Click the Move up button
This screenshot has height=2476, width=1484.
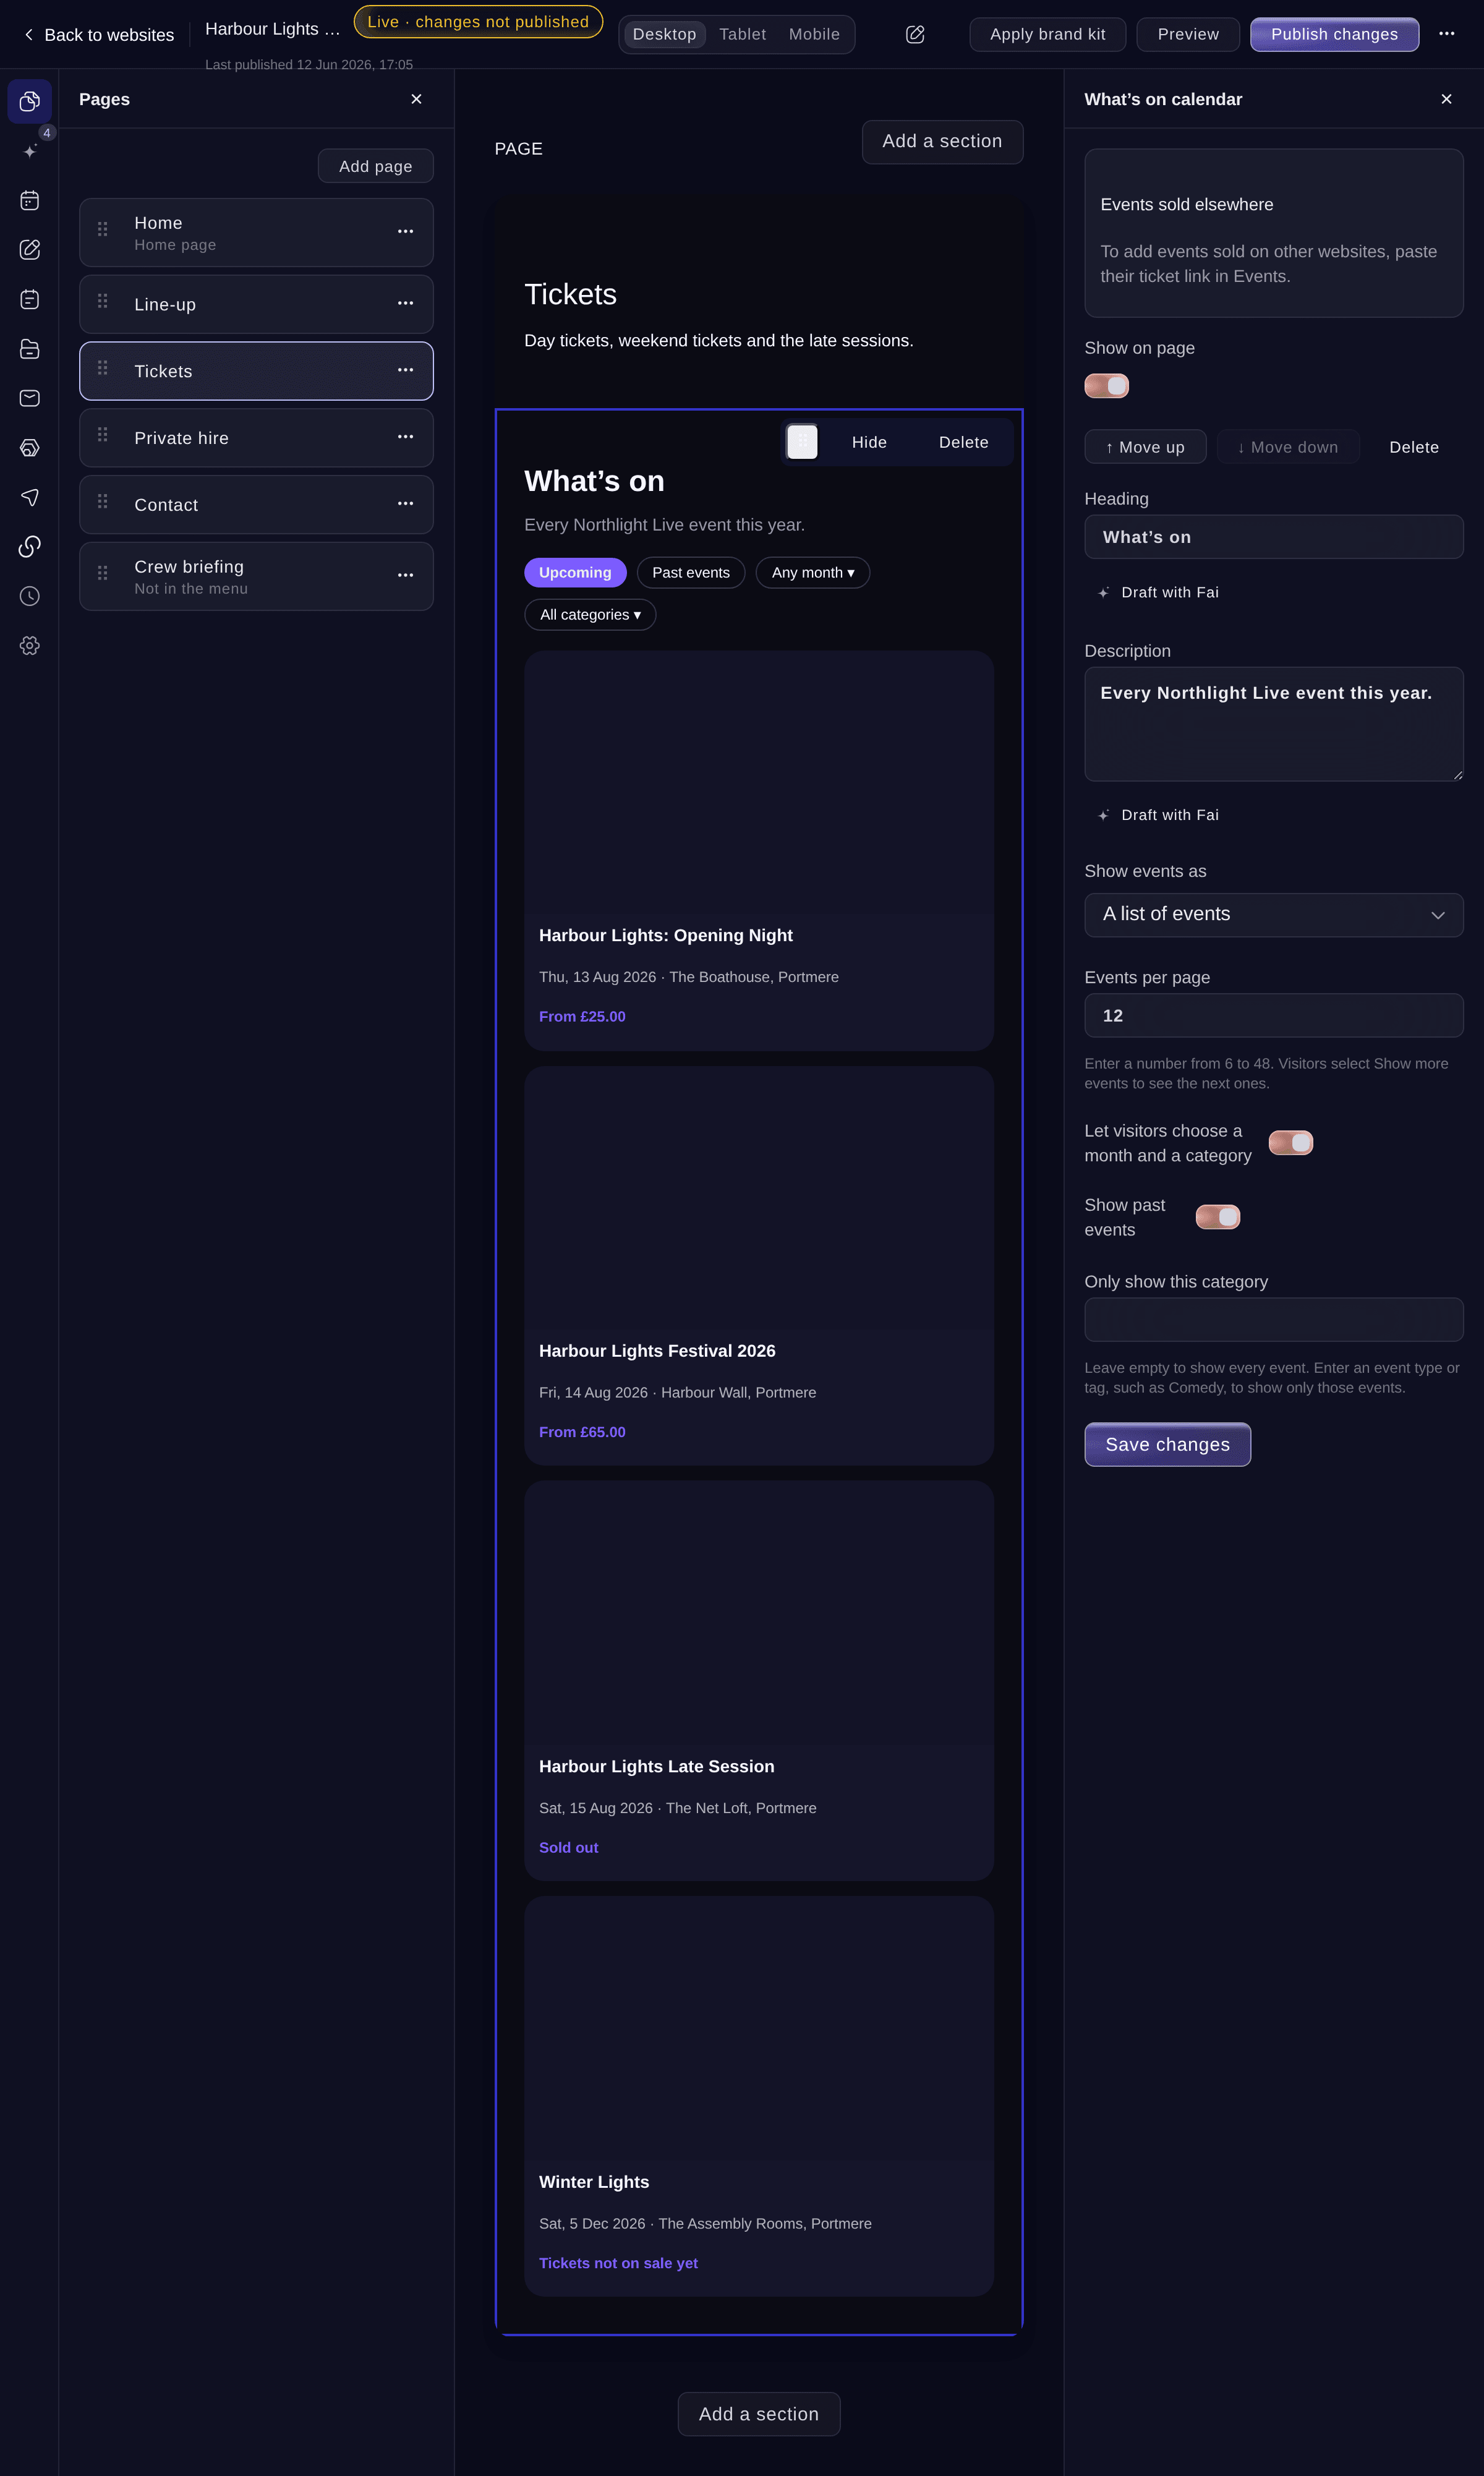point(1145,447)
